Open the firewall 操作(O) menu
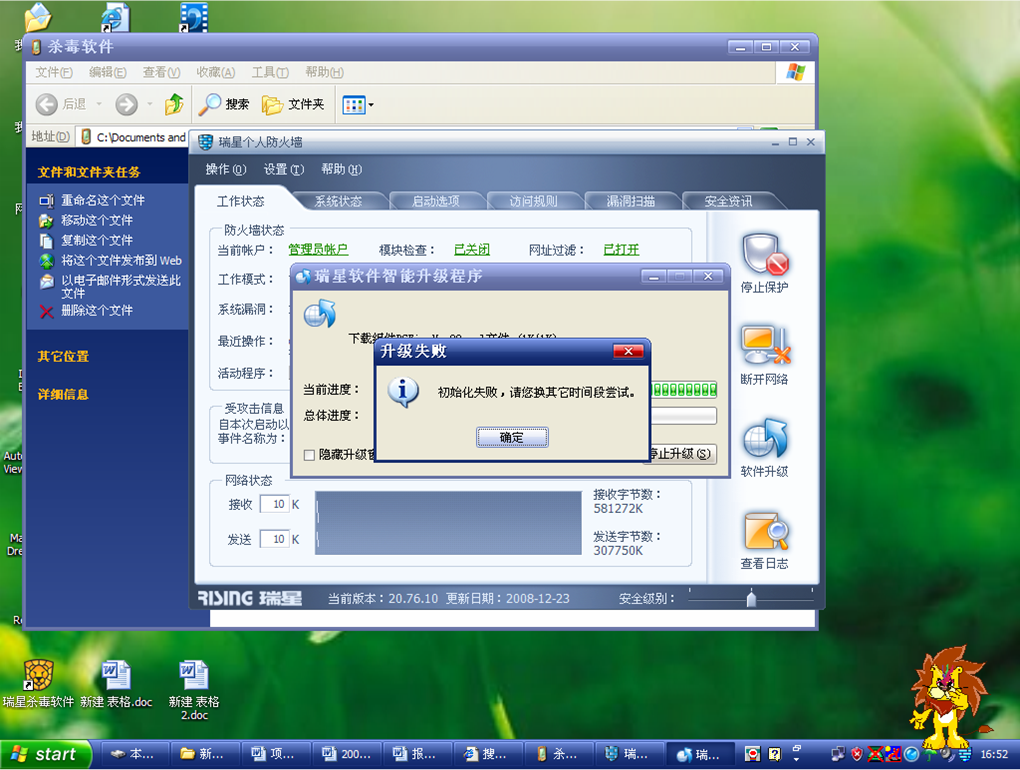 point(226,169)
